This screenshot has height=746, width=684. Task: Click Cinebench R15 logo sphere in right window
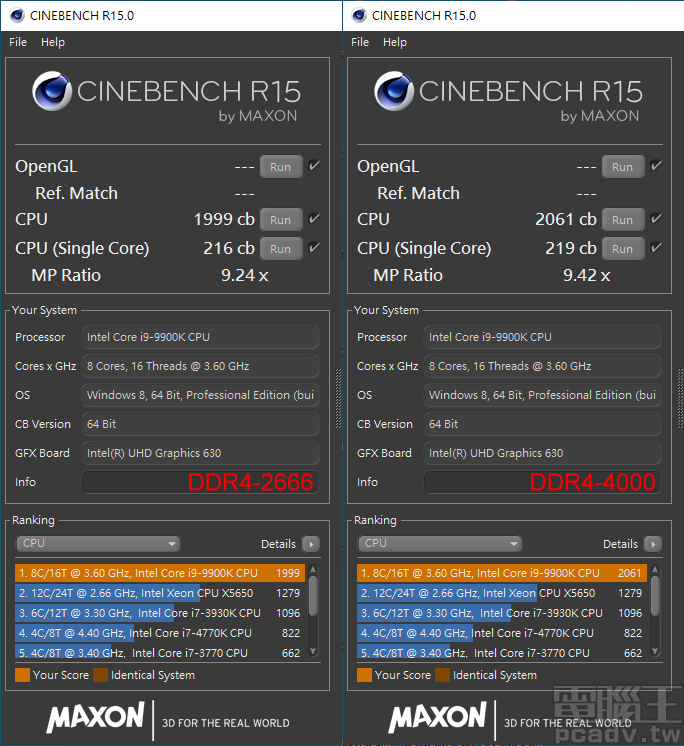coord(394,91)
